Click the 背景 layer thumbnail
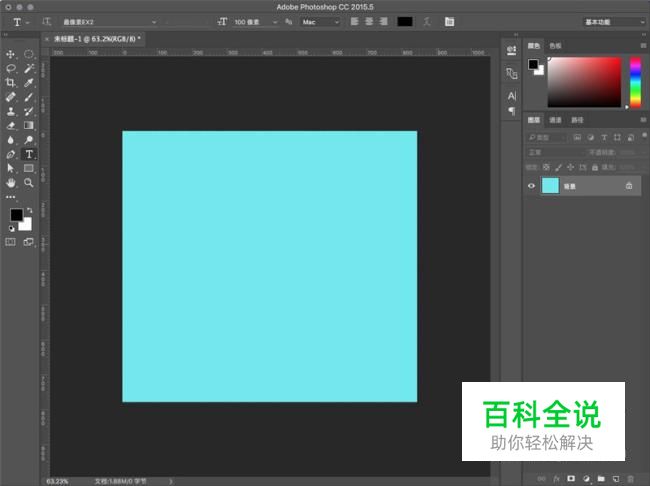This screenshot has width=650, height=486. pyautogui.click(x=550, y=186)
